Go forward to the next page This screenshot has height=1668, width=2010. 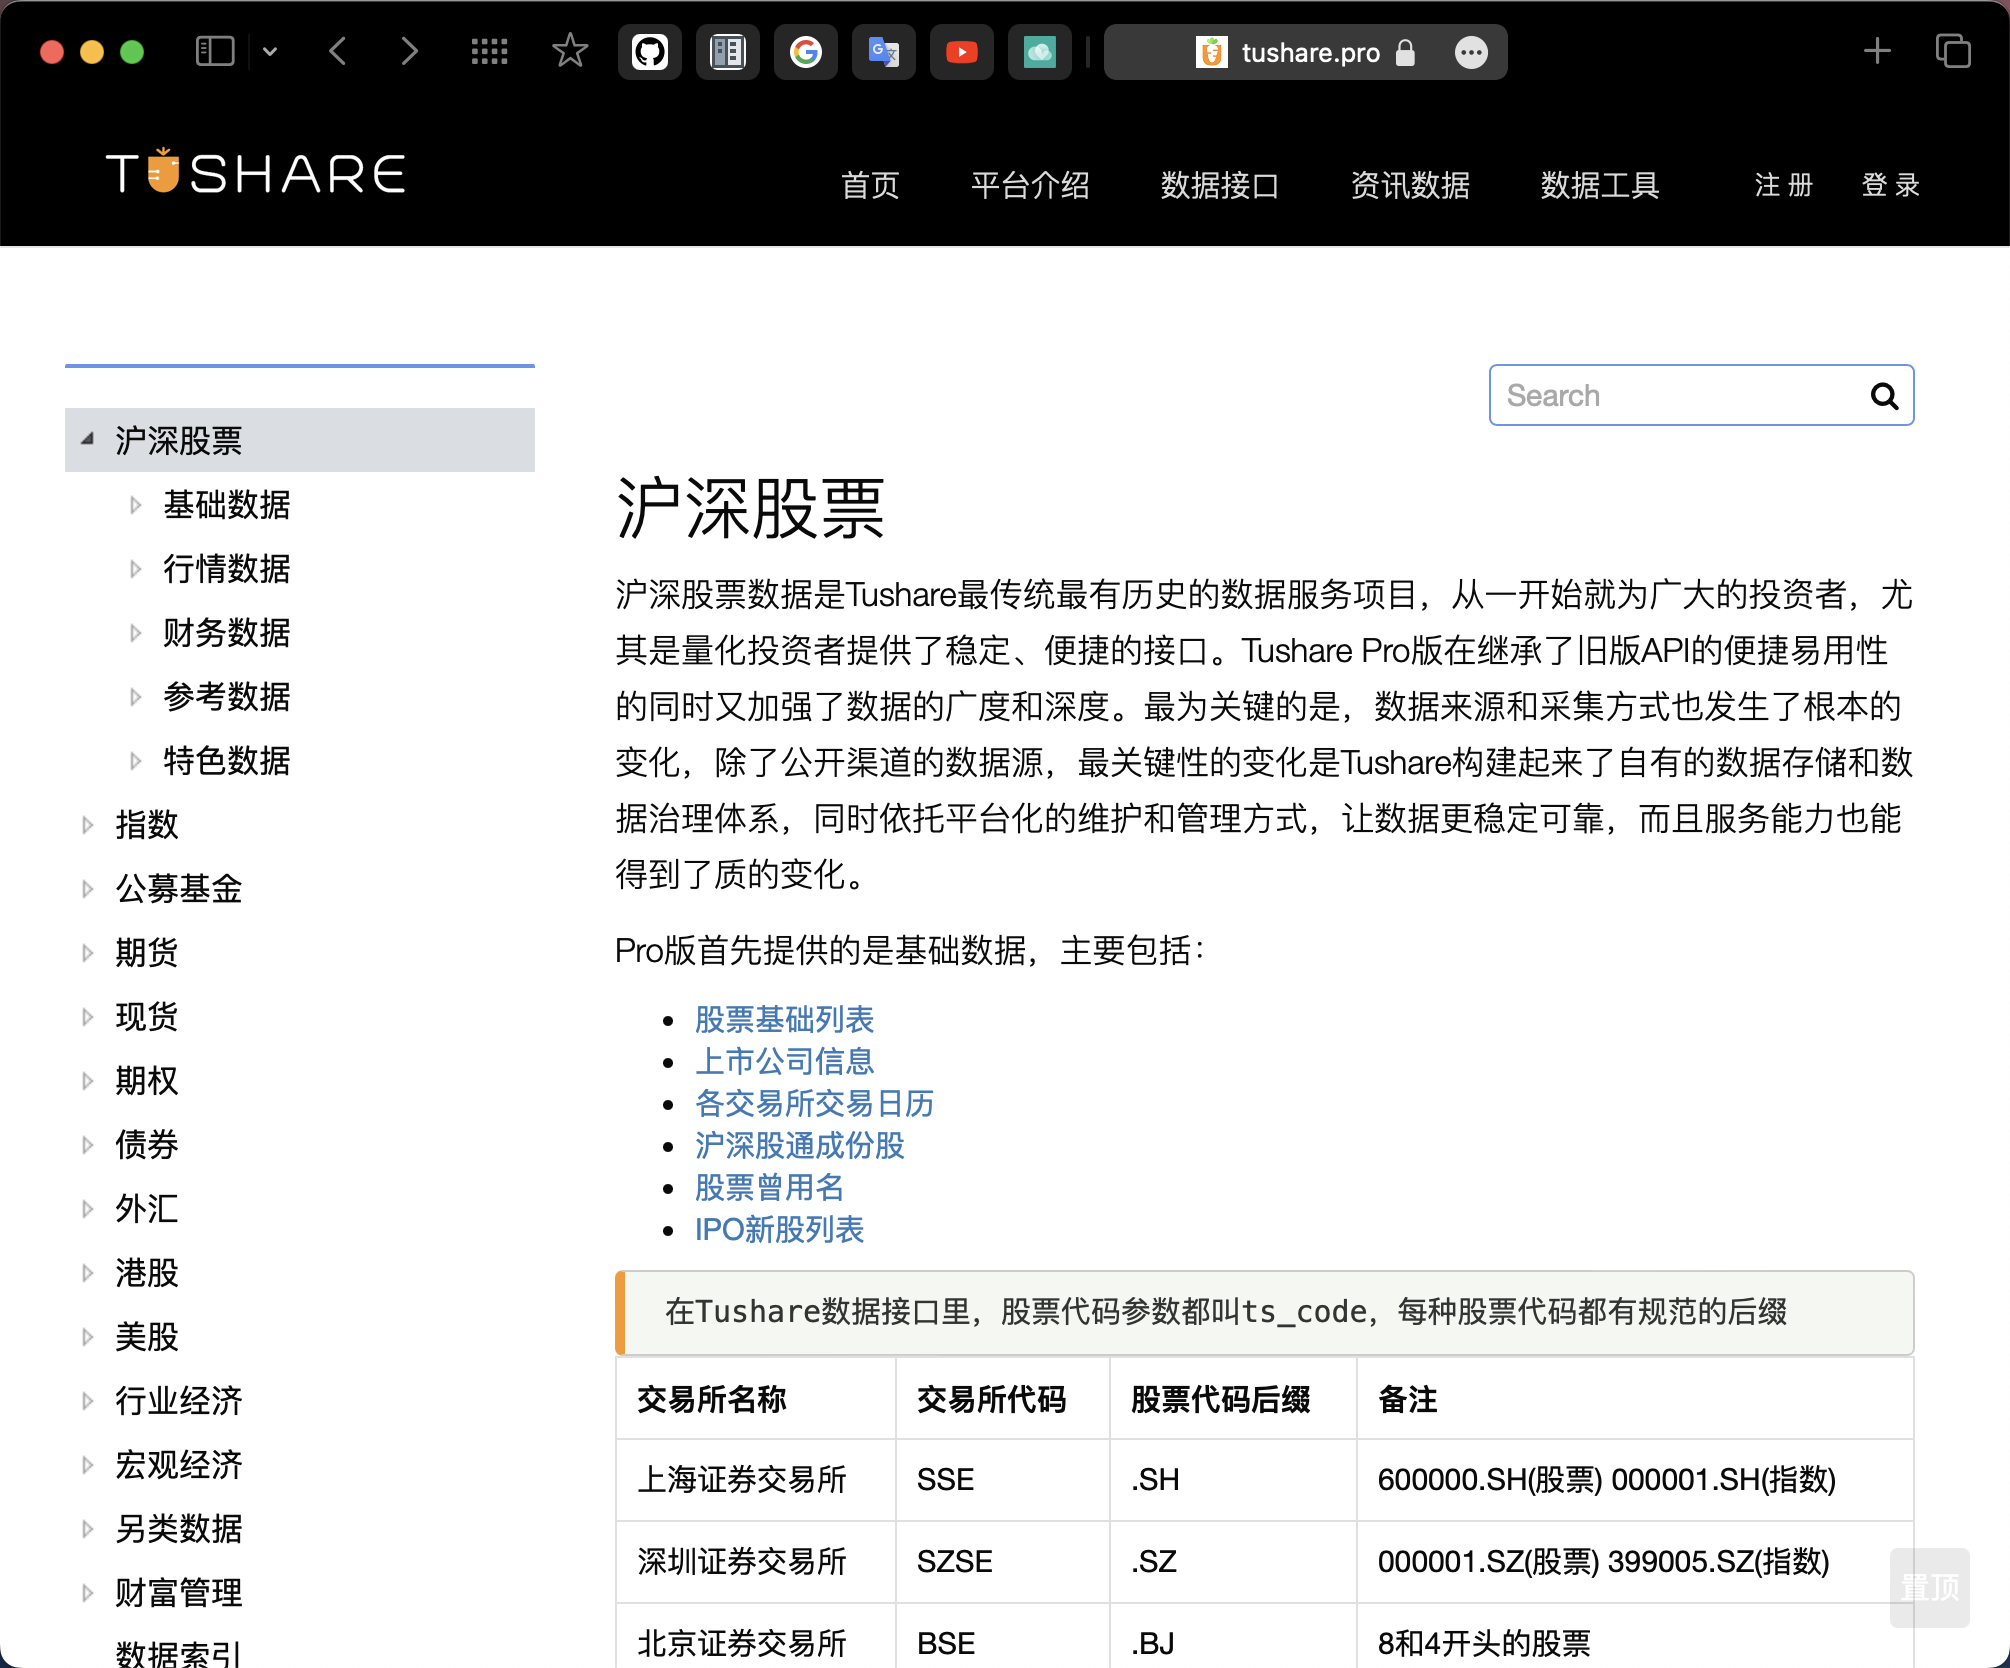tap(408, 51)
